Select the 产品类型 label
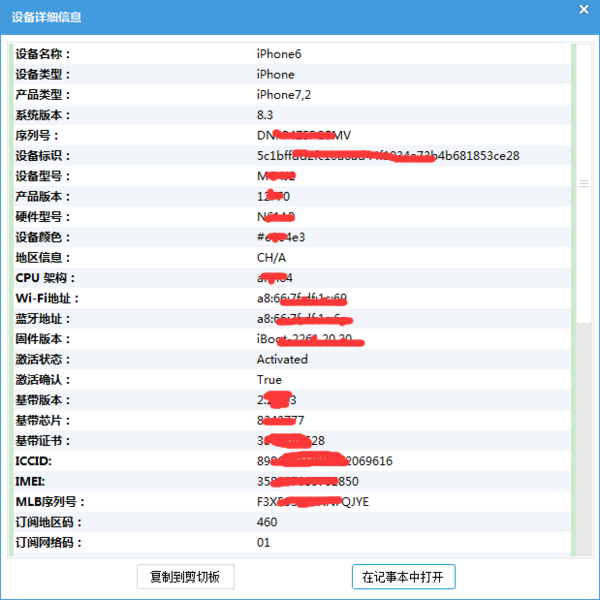This screenshot has height=600, width=600. 43,95
